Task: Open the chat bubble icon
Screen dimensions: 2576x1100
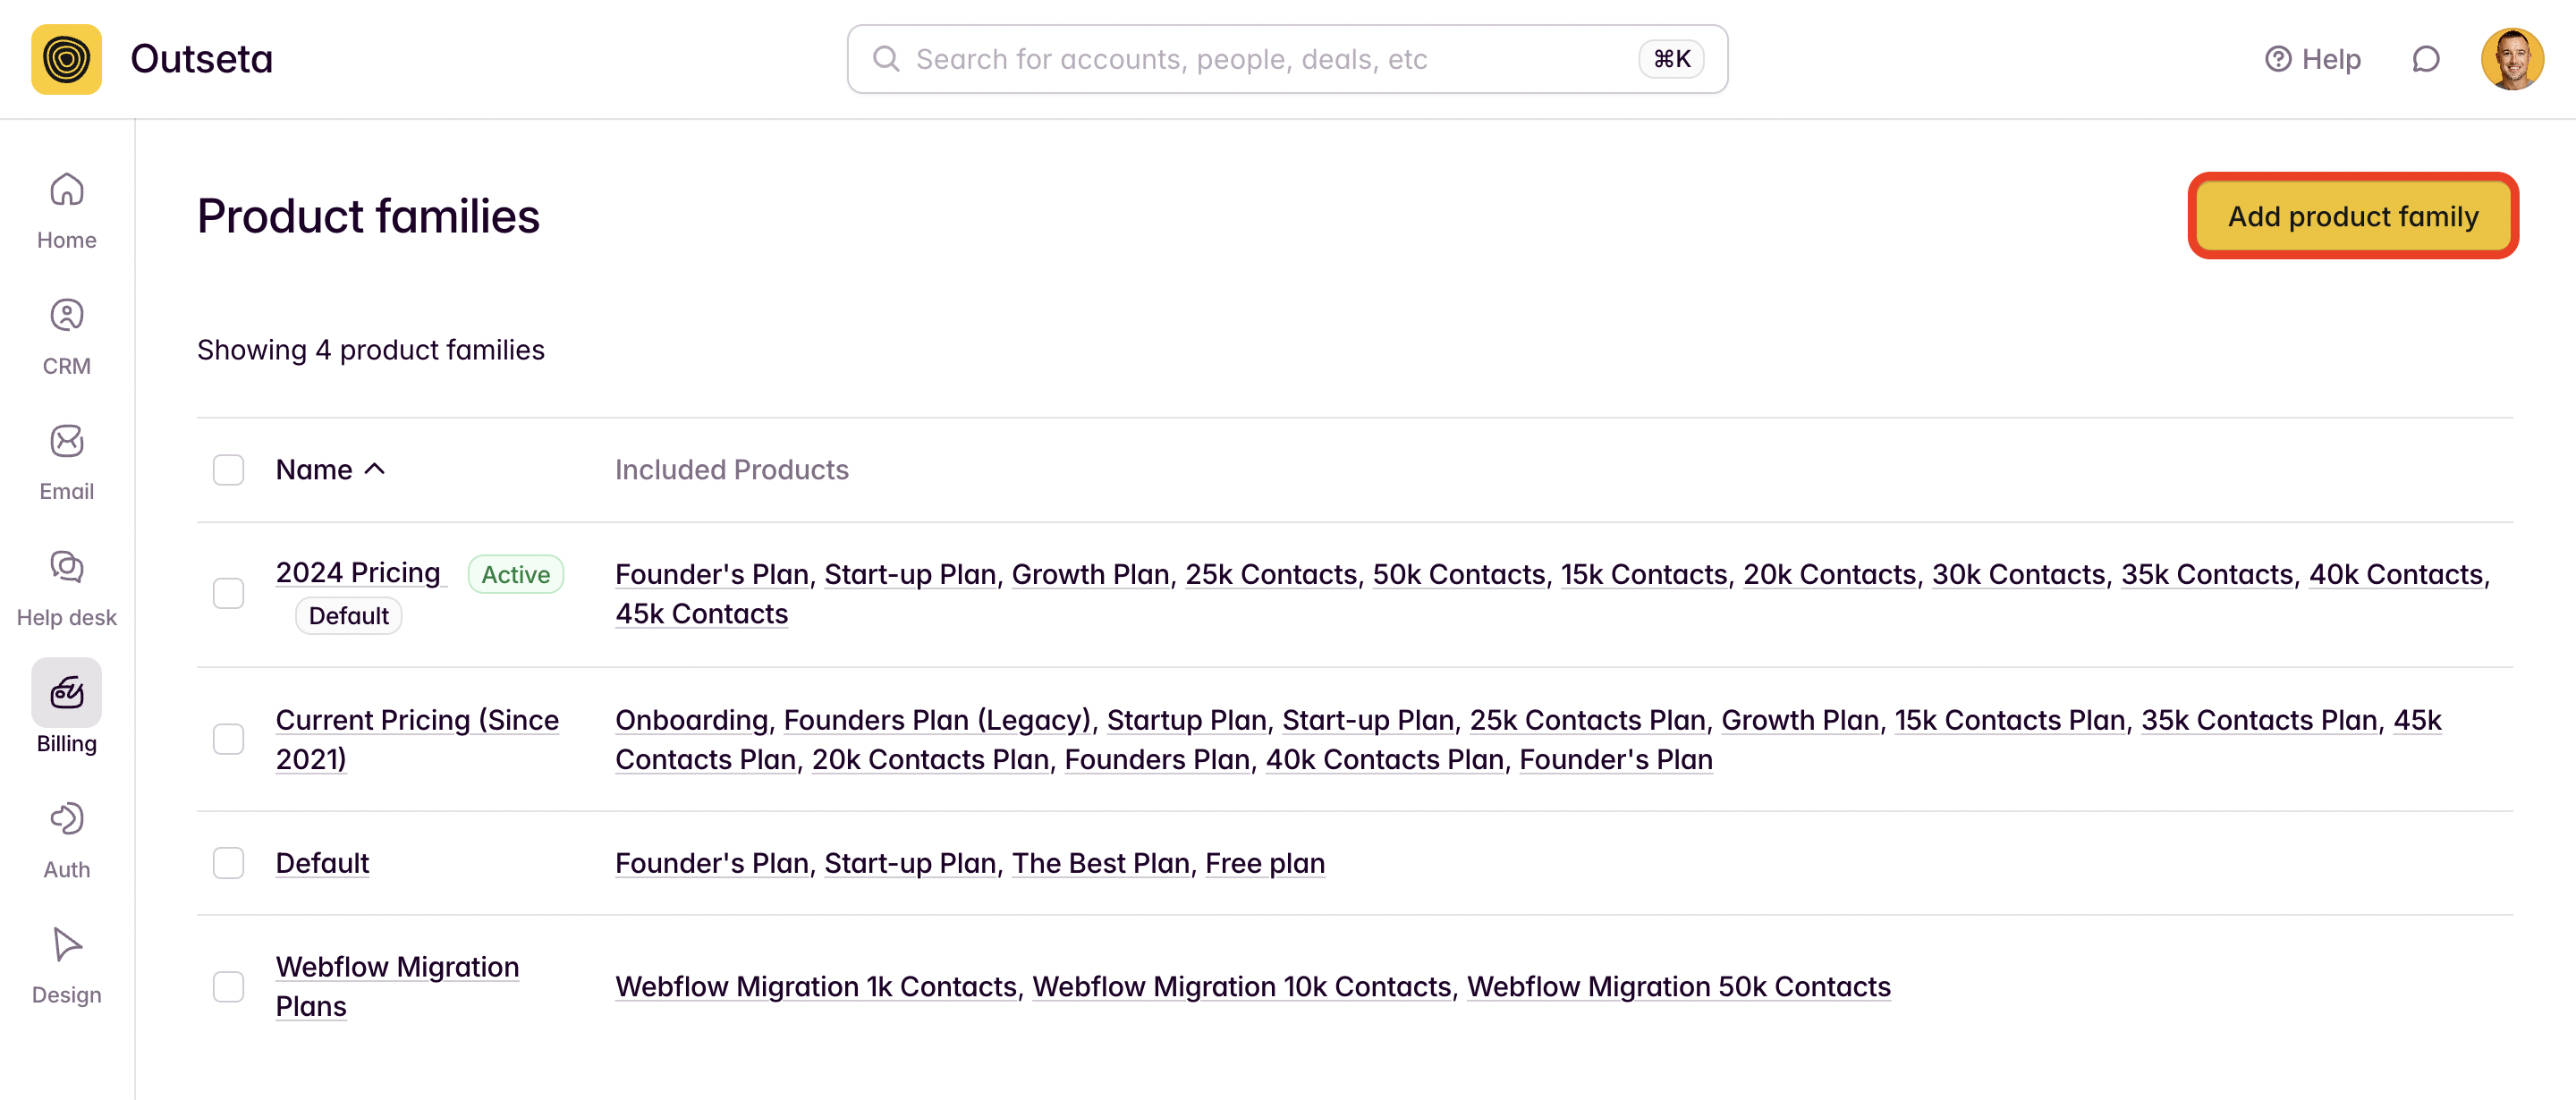Action: (2425, 60)
